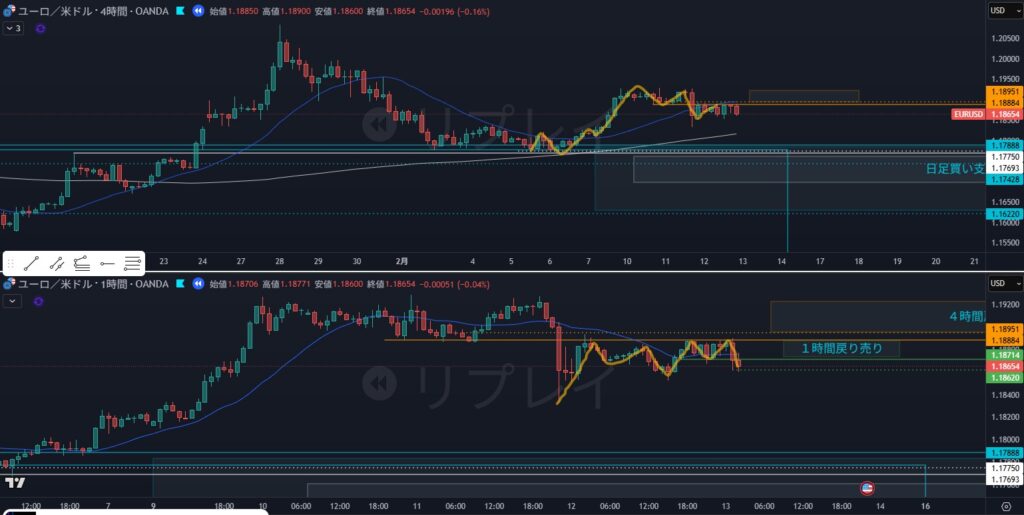Select the trend line drawing tool
Screen dimensions: 1024x515
32,264
